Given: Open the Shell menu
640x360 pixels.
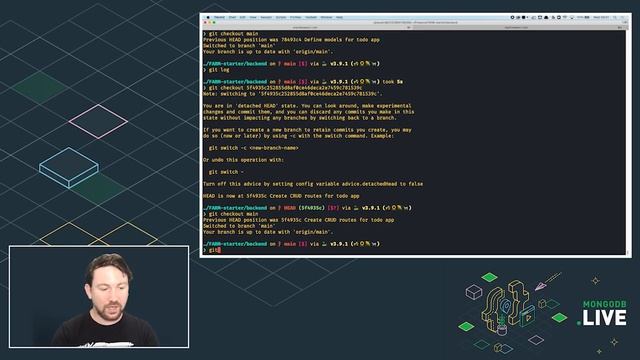Looking at the screenshot, I should (232, 18).
